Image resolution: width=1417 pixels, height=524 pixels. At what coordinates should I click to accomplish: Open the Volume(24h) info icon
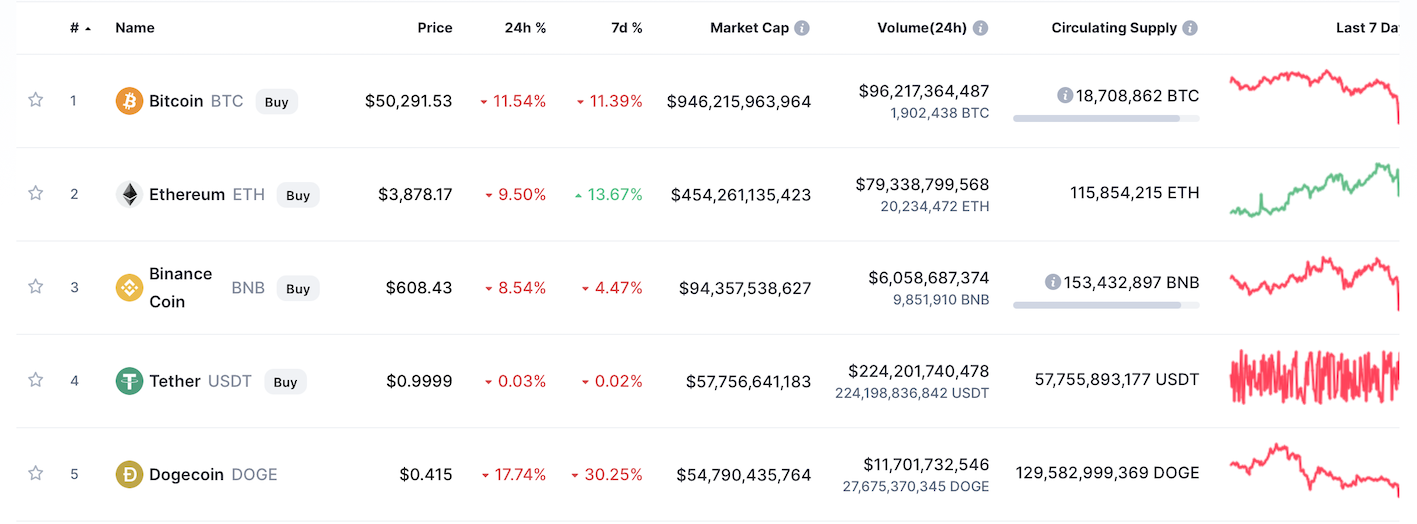point(981,28)
